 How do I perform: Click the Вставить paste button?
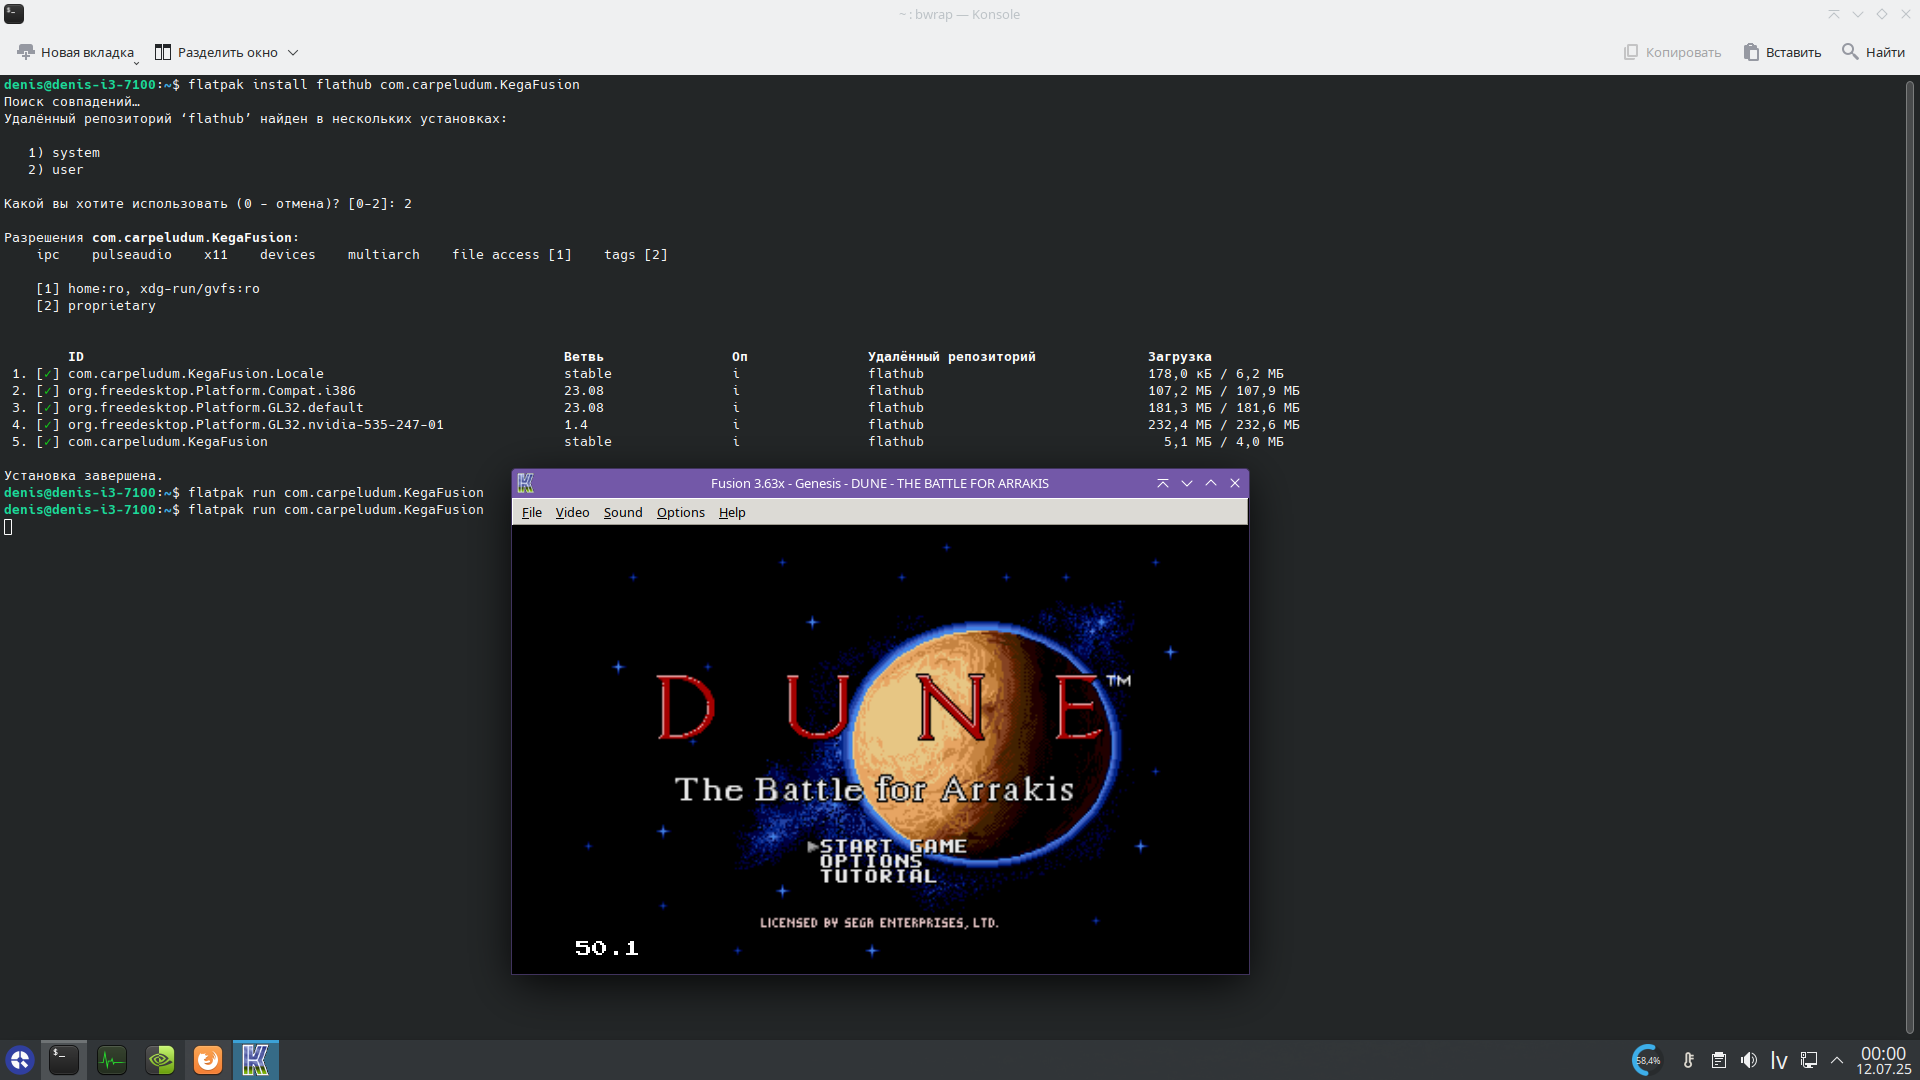[1782, 52]
